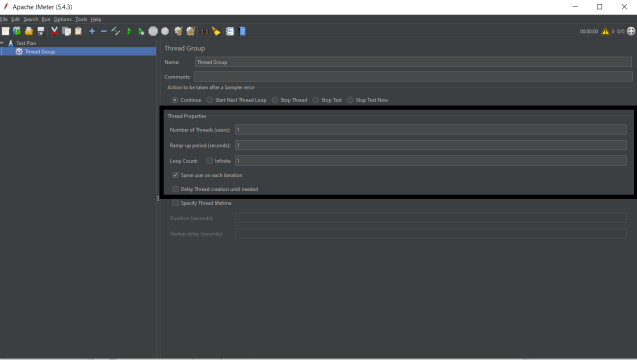
Task: Stop the running test
Action: tap(153, 31)
